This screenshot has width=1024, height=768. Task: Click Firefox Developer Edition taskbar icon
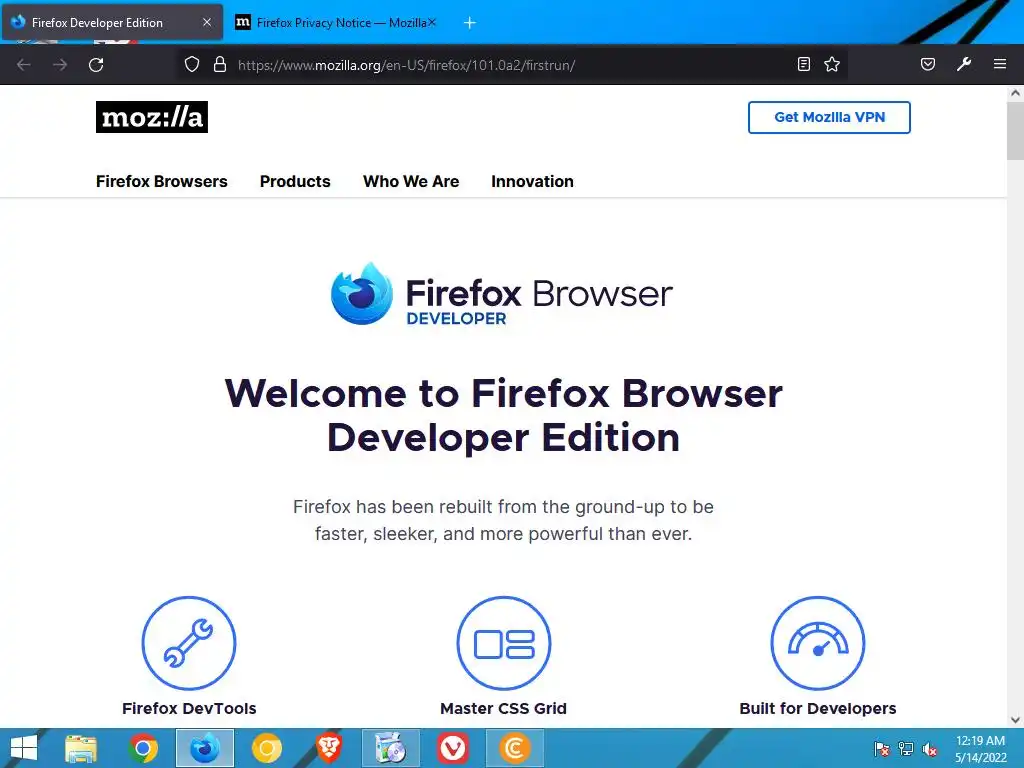coord(205,748)
